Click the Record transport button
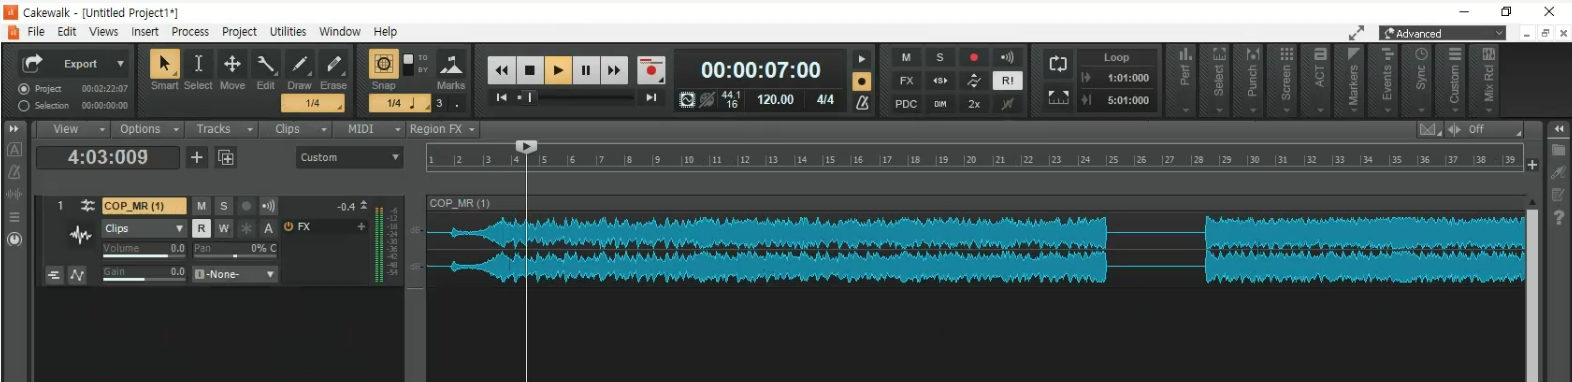Viewport: 1572px width, 382px height. point(651,70)
